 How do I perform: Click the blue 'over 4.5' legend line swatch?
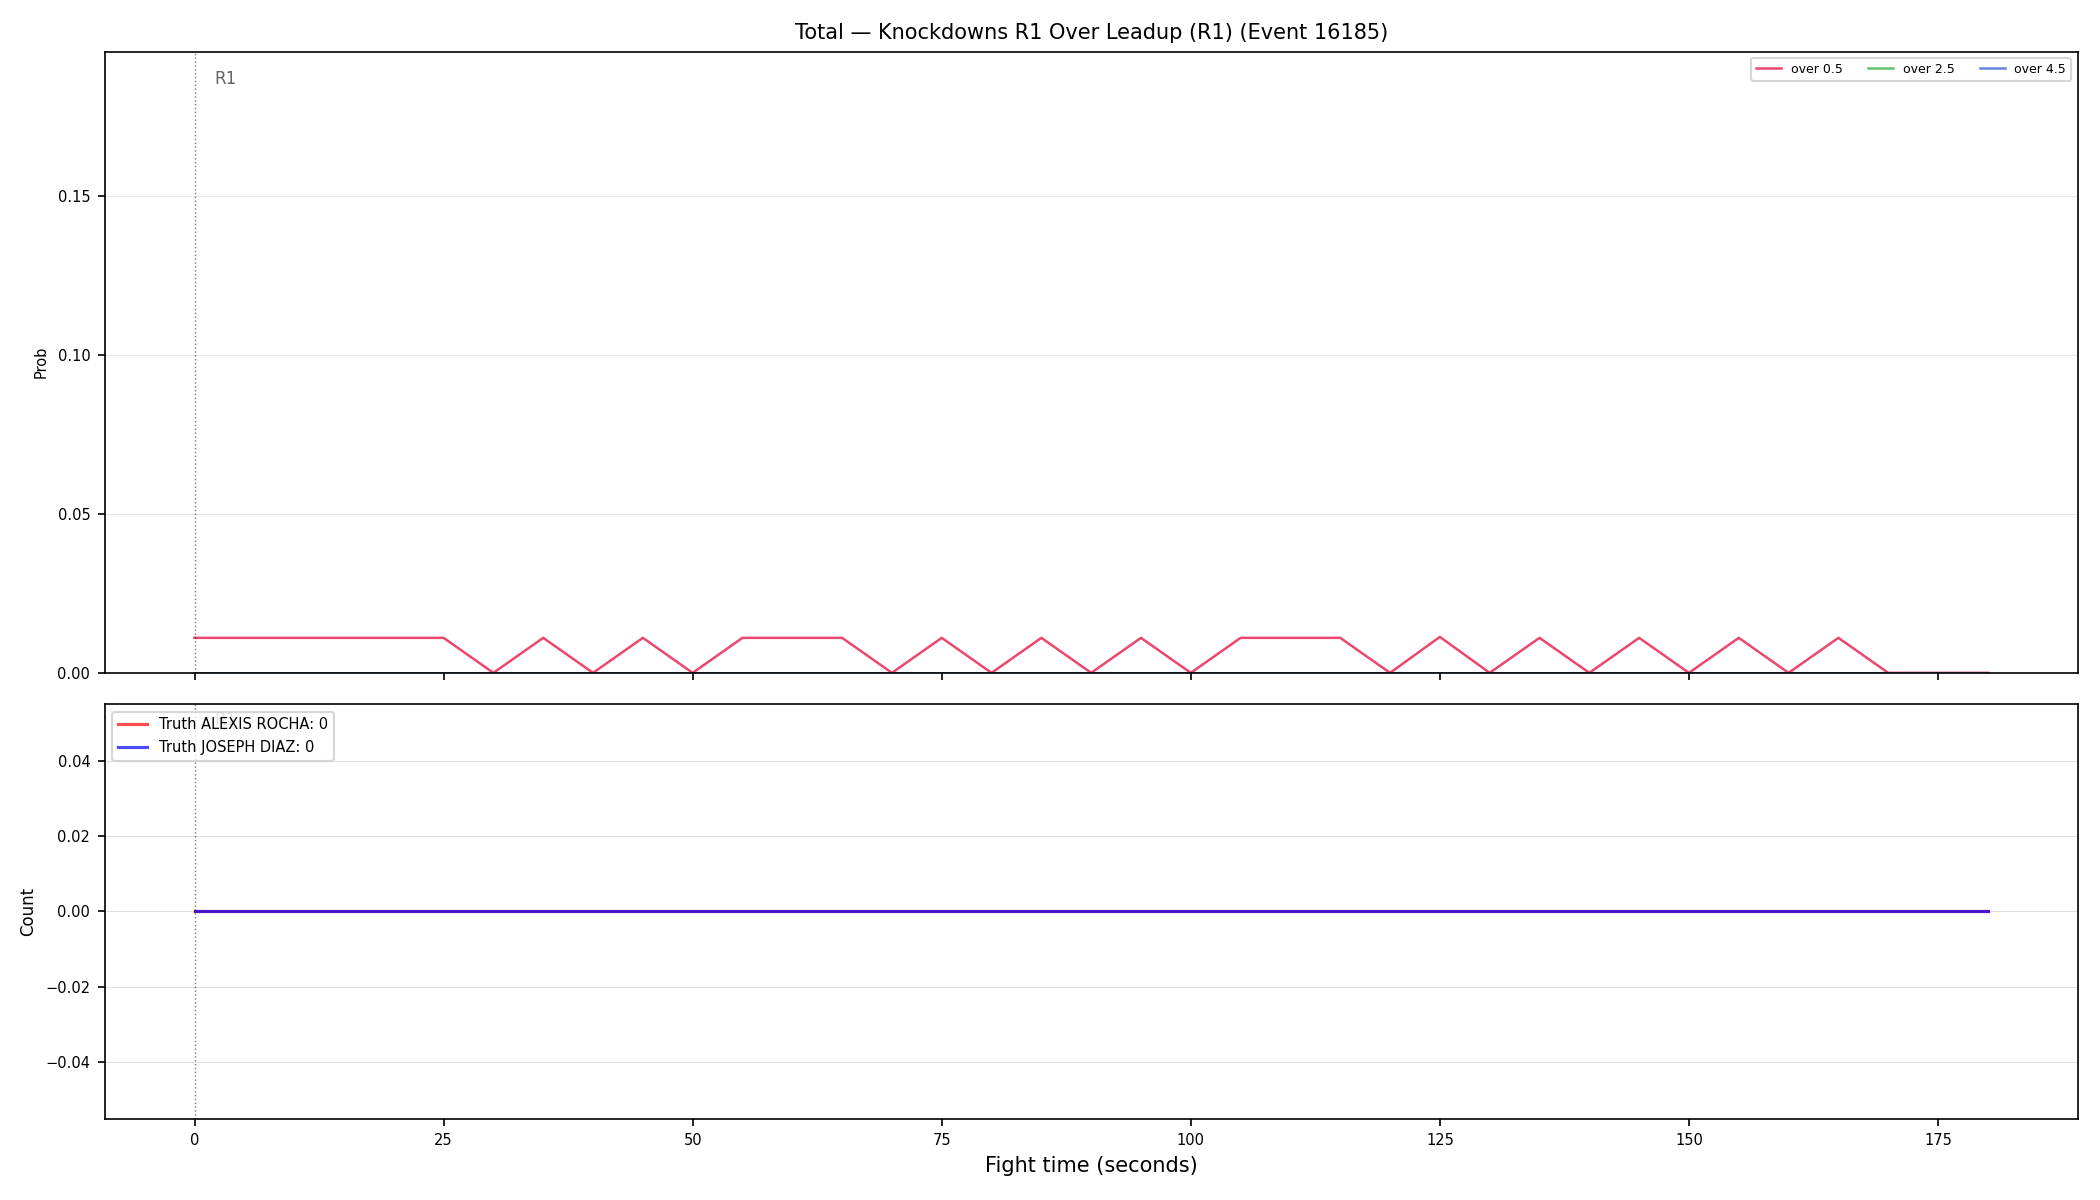point(1992,69)
